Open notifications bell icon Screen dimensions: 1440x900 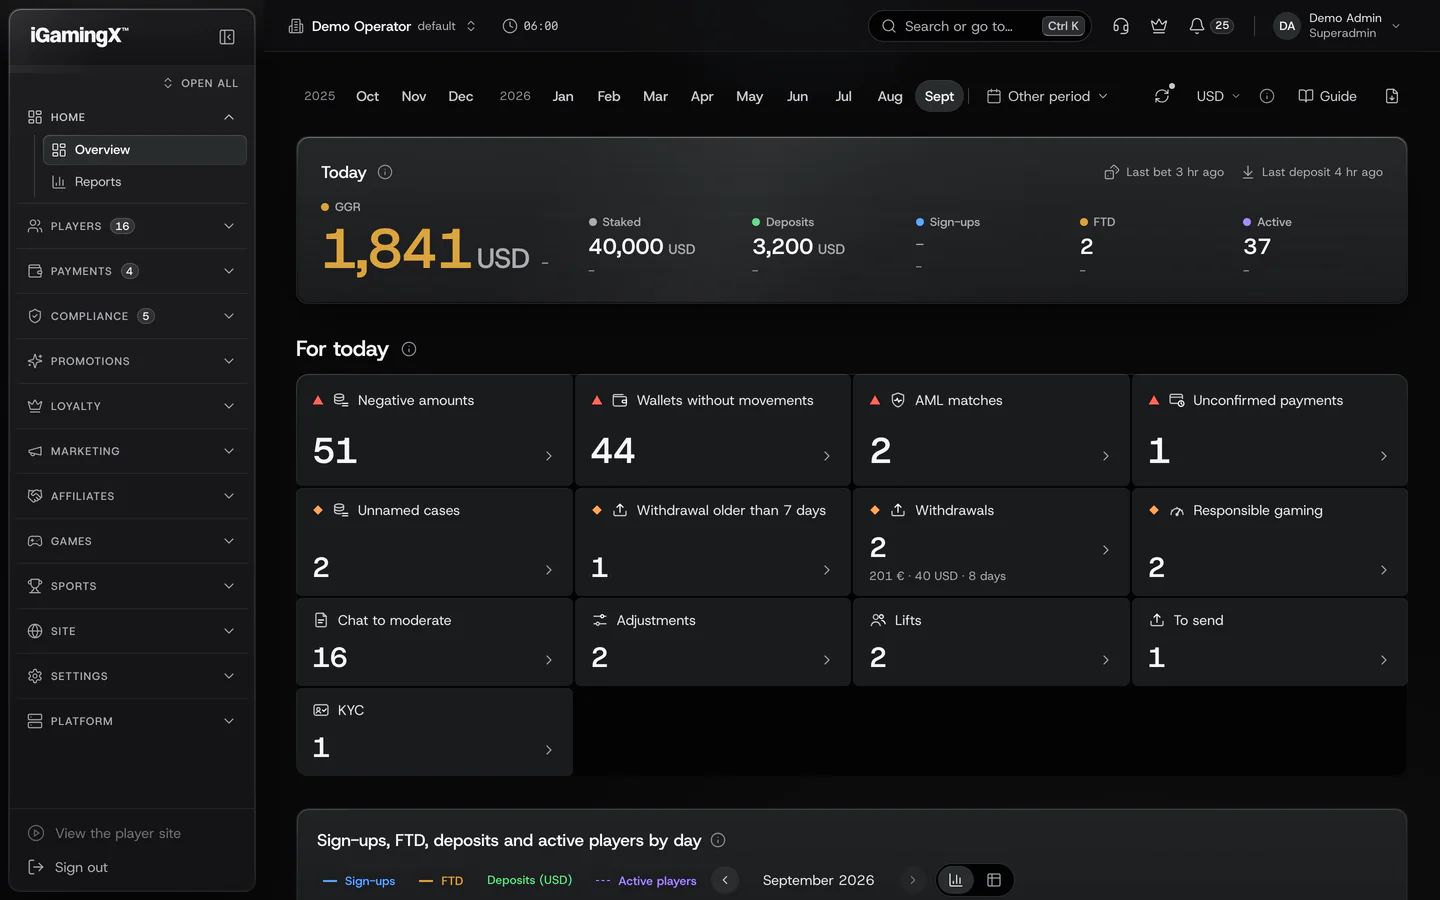click(1197, 26)
